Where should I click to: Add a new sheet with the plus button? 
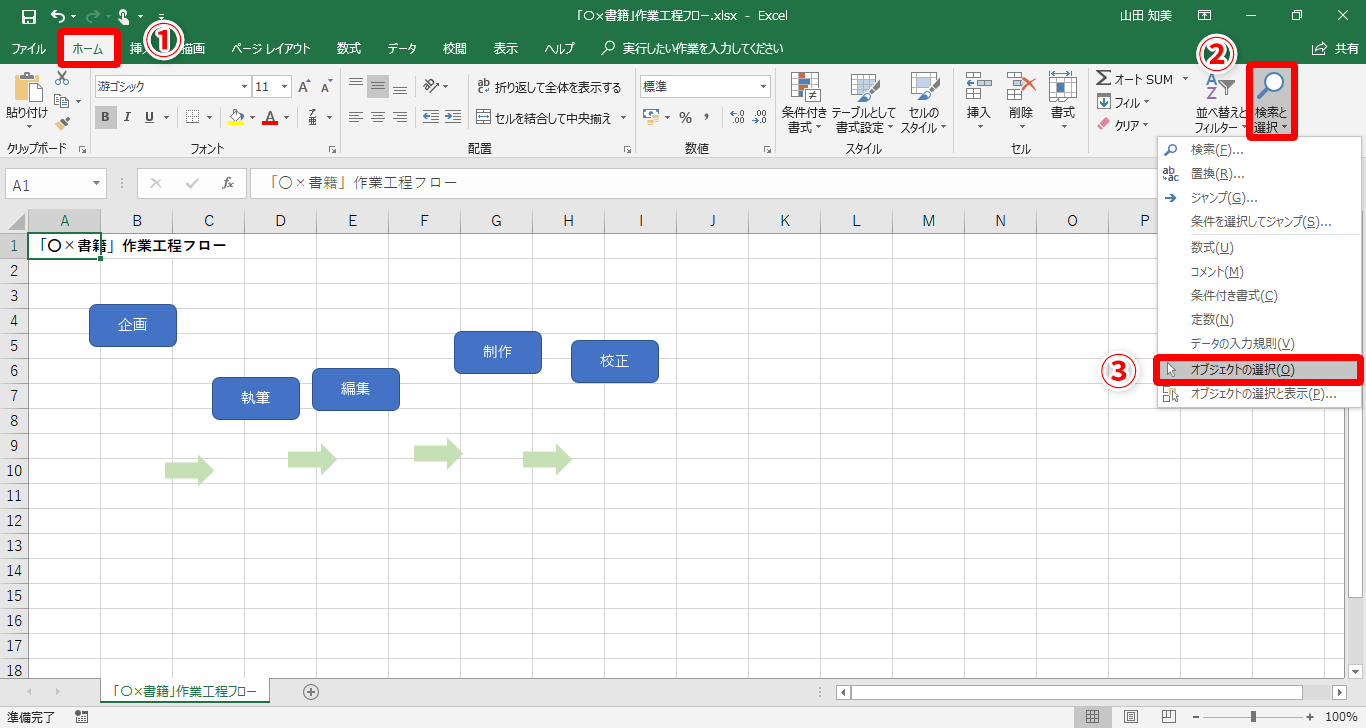311,691
